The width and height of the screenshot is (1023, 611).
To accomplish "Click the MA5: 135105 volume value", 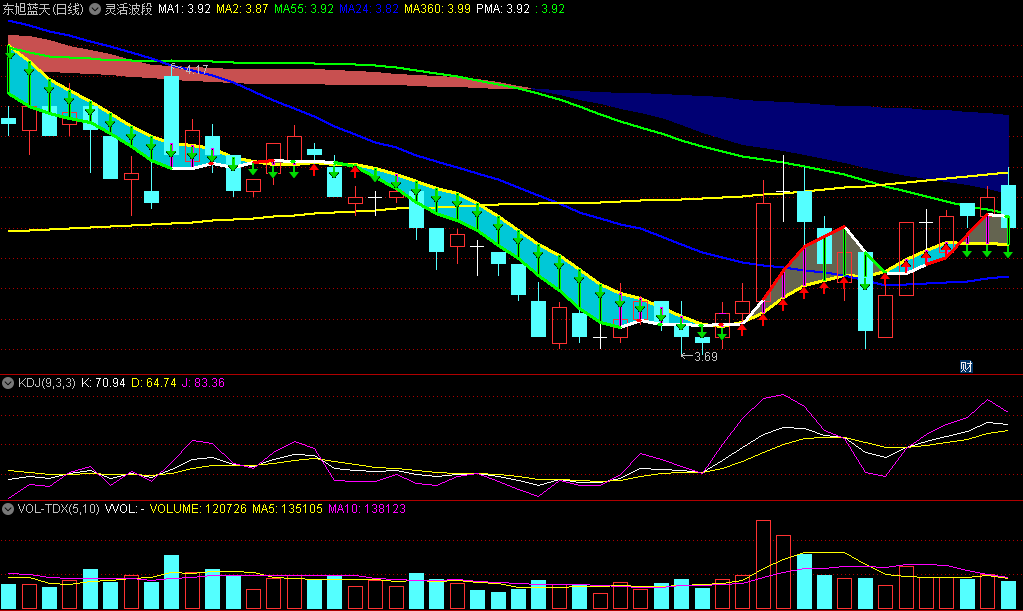I will [x=288, y=509].
